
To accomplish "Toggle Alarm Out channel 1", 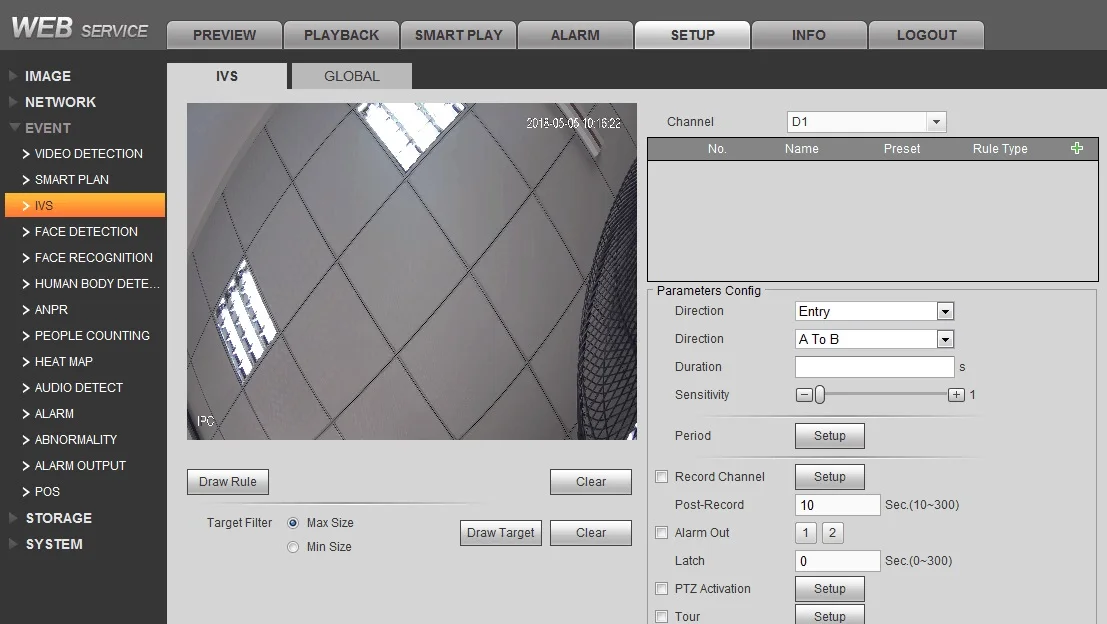I will [806, 533].
